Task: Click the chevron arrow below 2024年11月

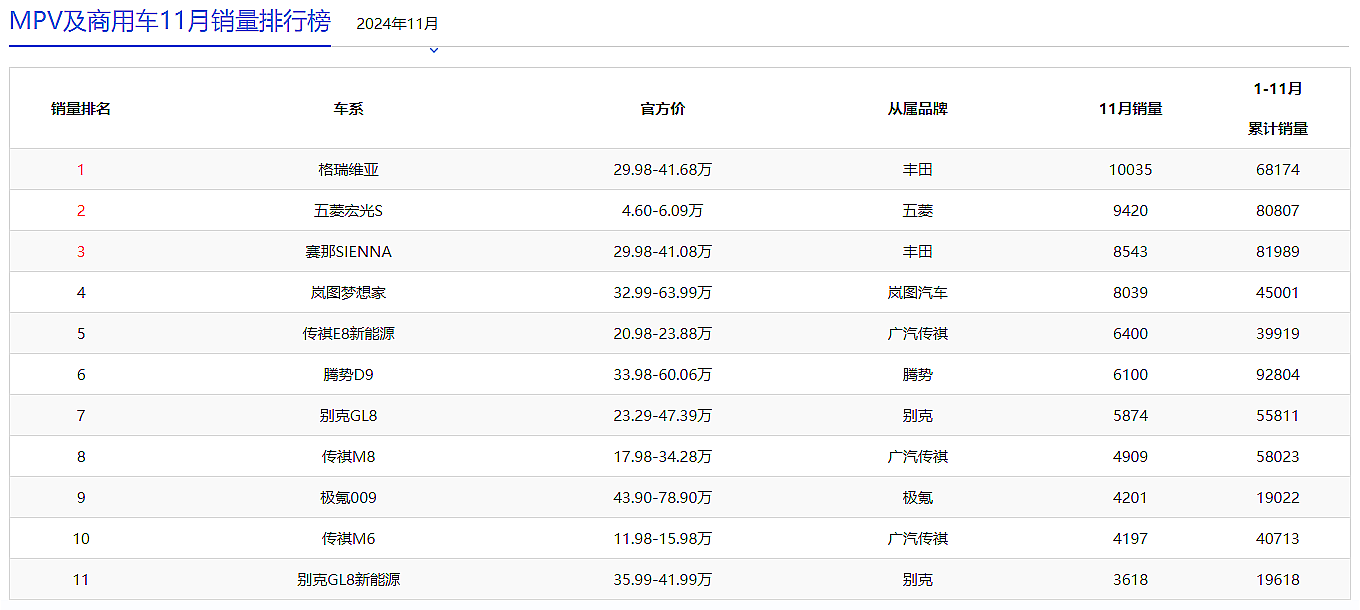Action: coord(434,50)
